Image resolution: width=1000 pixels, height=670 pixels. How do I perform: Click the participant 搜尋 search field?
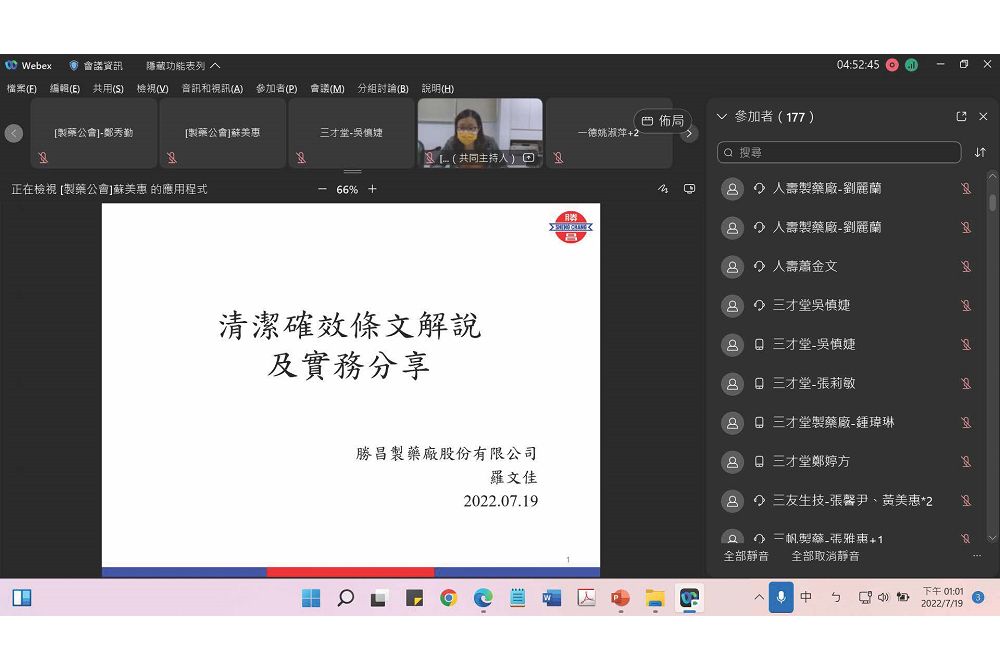tap(839, 152)
